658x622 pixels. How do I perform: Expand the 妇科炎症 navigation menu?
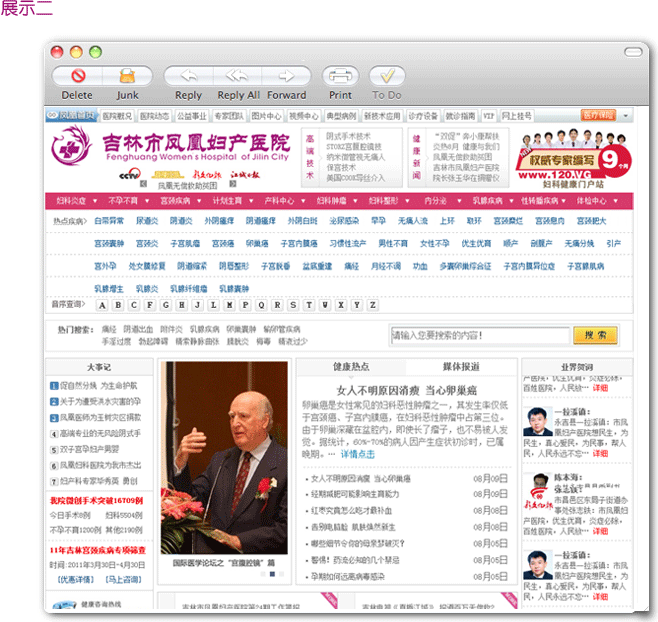pos(76,201)
